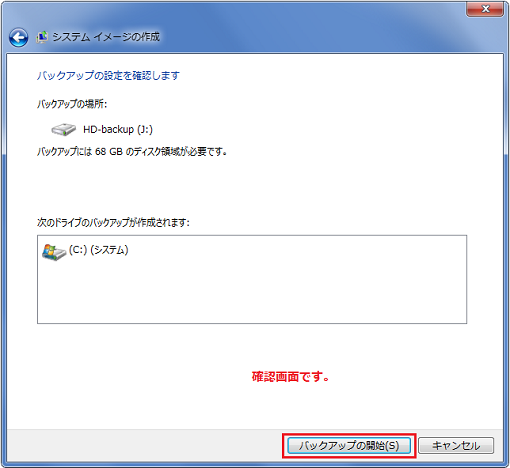Click the gray footer bar left of the buttons
Screen dimensions: 510x468
pos(143,446)
